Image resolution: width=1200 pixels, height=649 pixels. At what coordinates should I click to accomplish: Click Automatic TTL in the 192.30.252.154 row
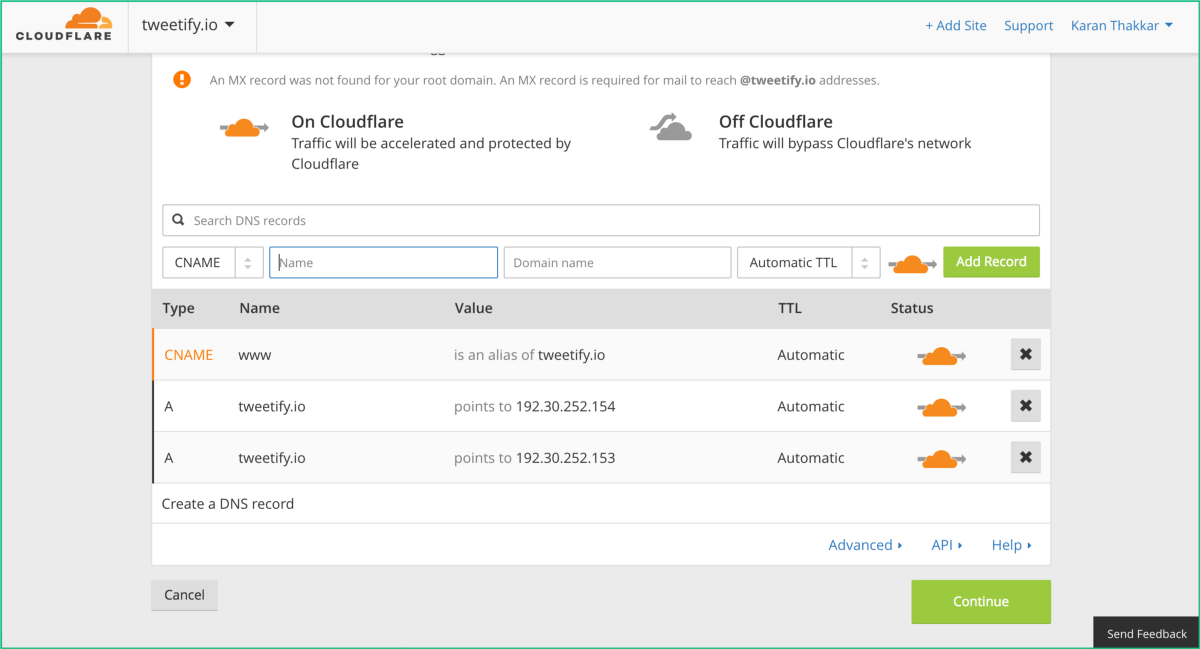coord(811,407)
